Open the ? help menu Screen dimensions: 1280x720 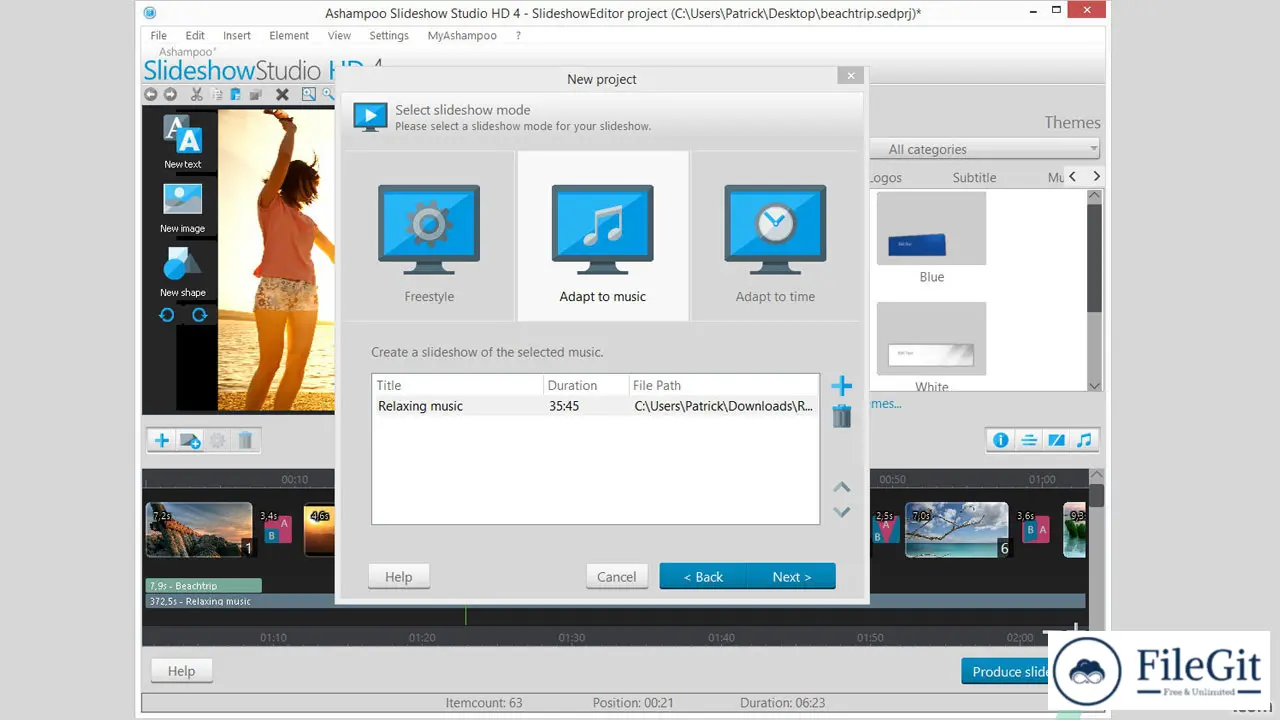[x=518, y=35]
